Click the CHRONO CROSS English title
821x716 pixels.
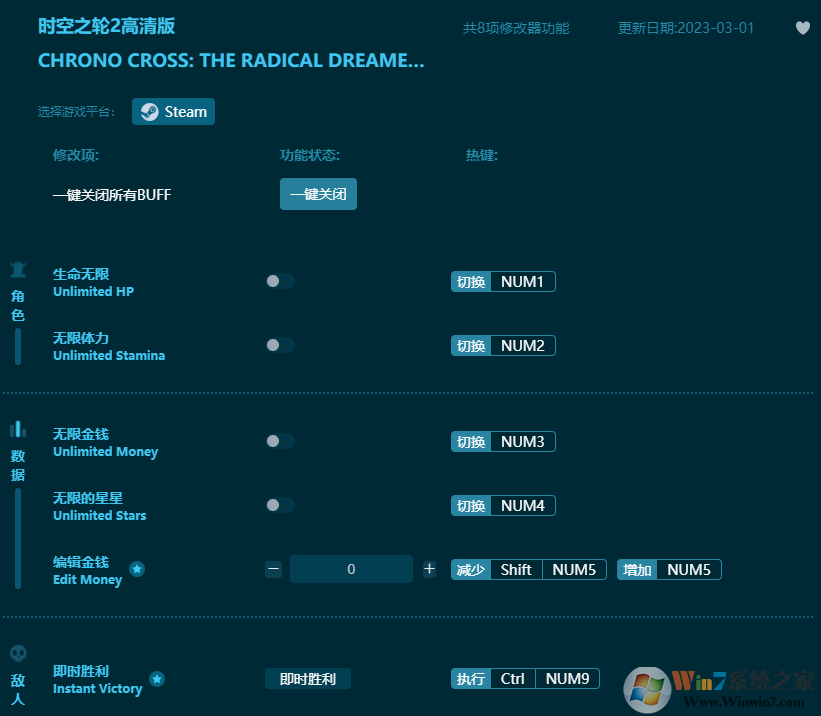(231, 60)
